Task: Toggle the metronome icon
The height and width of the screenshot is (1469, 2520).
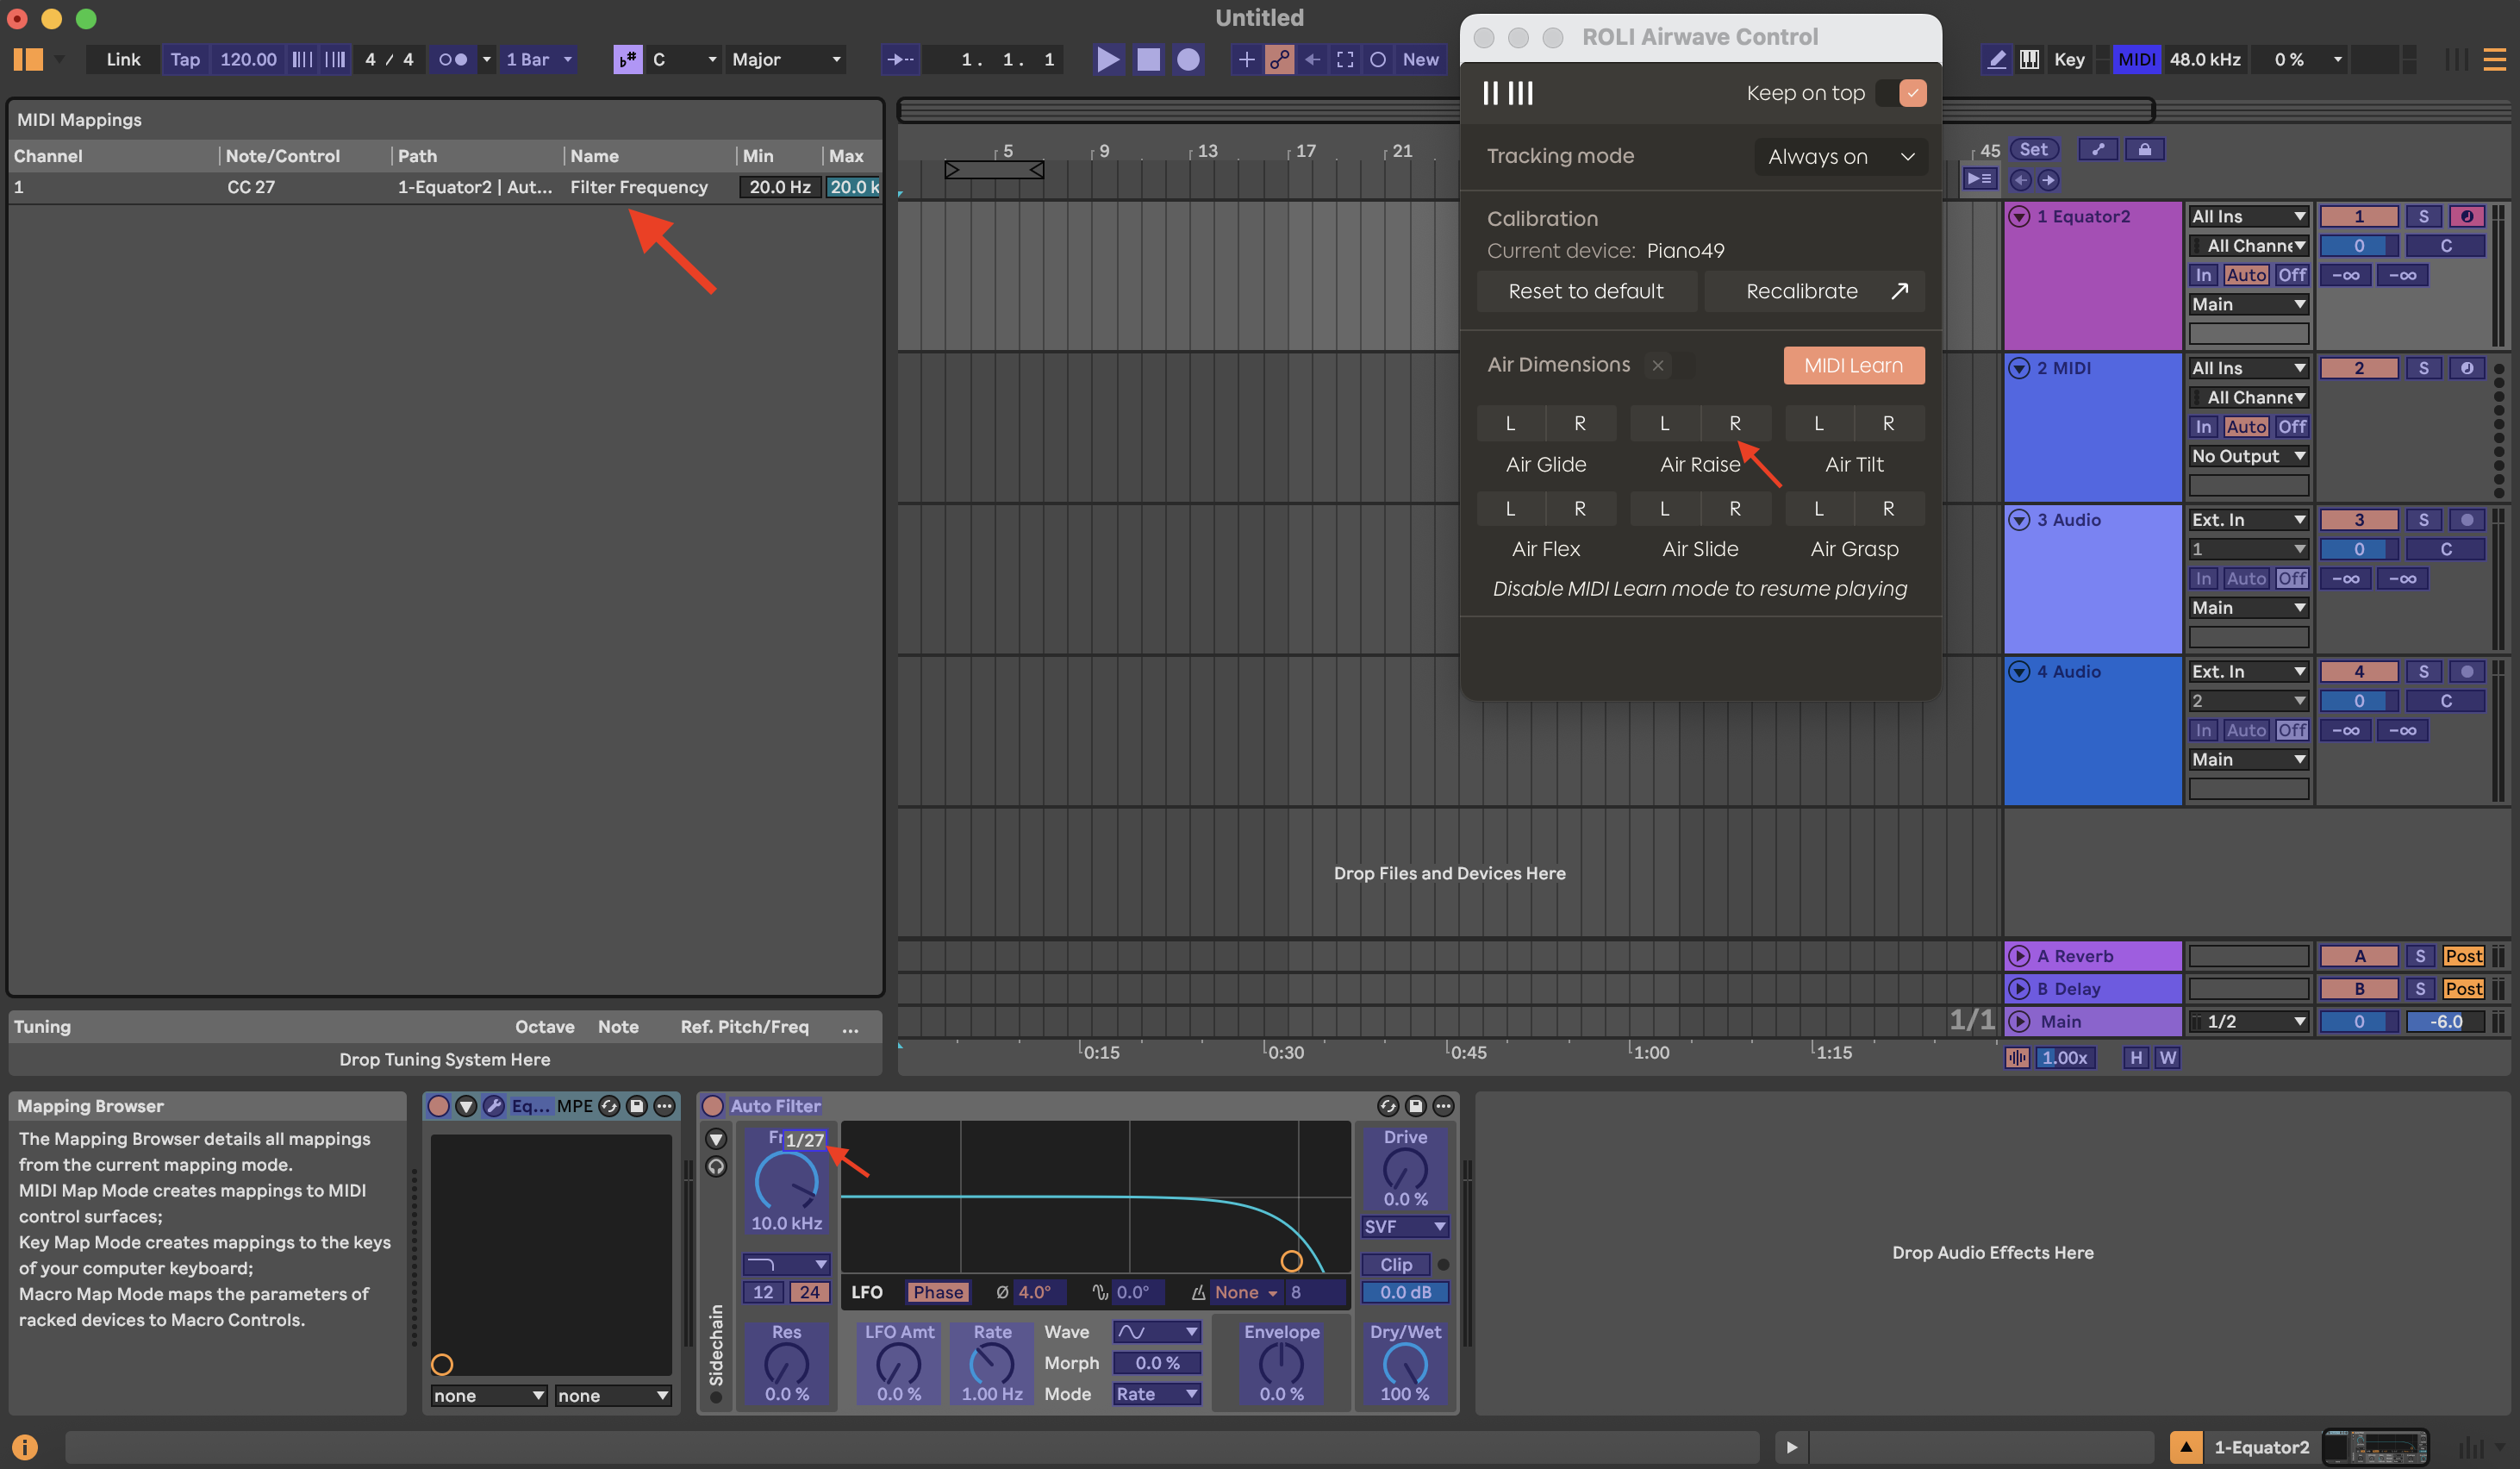Action: coord(452,59)
